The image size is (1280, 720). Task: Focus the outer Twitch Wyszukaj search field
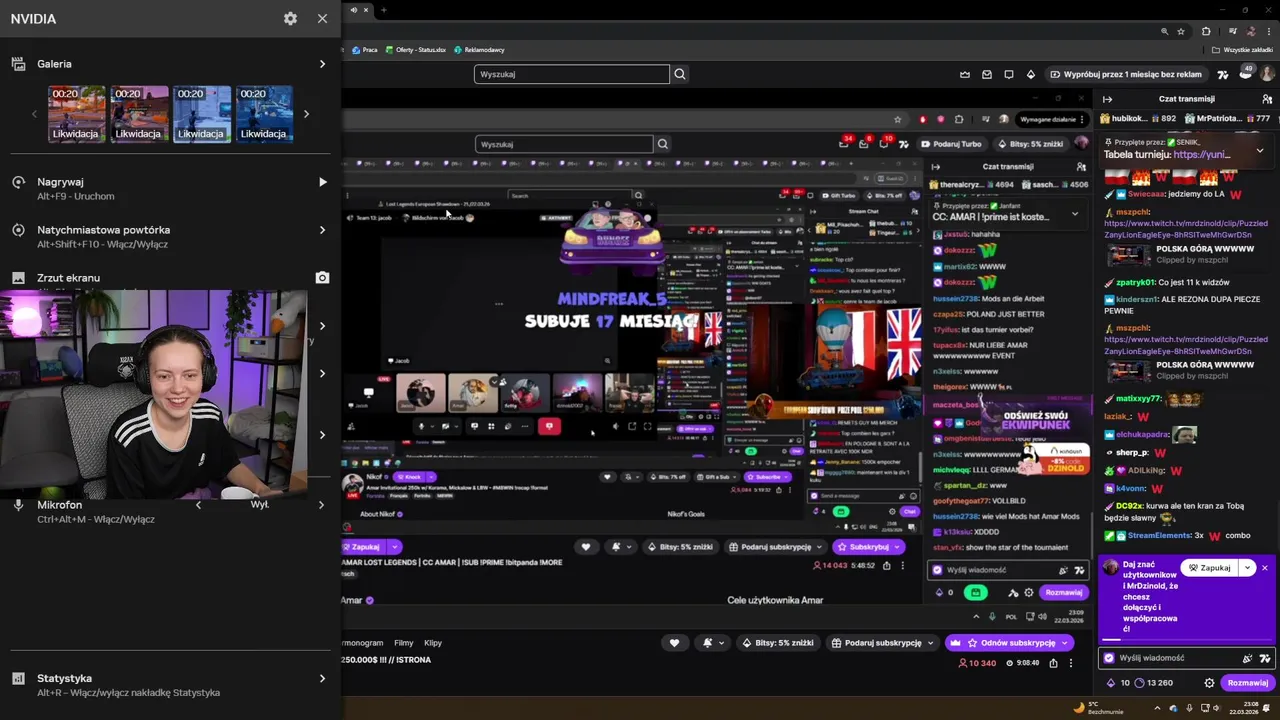pyautogui.click(x=571, y=74)
